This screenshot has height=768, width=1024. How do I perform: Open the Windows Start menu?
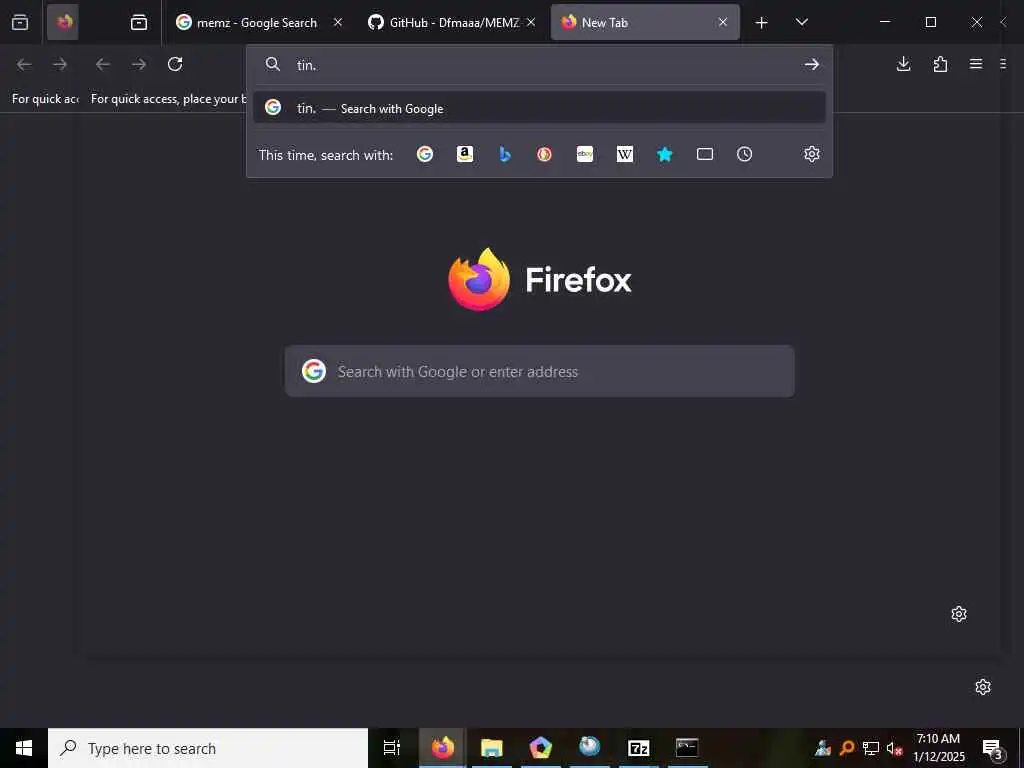[24, 748]
